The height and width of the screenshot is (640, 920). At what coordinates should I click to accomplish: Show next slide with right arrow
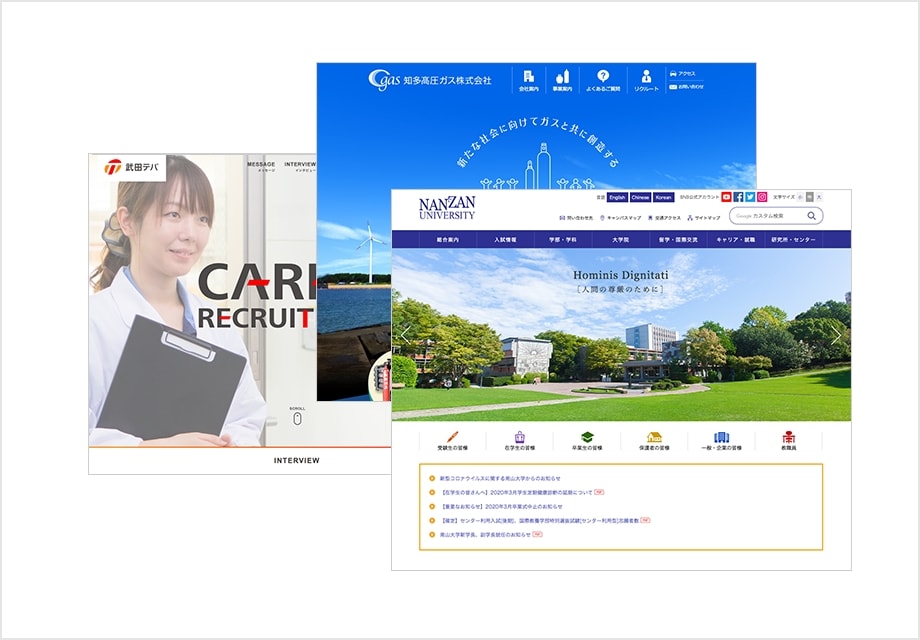click(836, 335)
